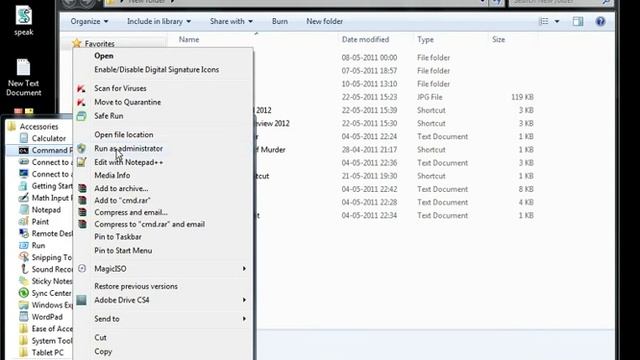Click the Safe Run icon
This screenshot has width=640, height=360.
[x=81, y=116]
